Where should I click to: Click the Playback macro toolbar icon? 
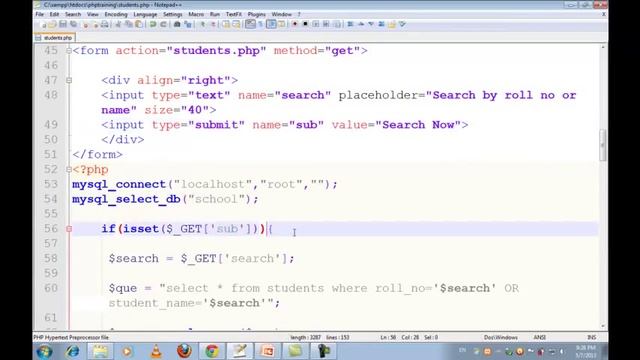316,24
